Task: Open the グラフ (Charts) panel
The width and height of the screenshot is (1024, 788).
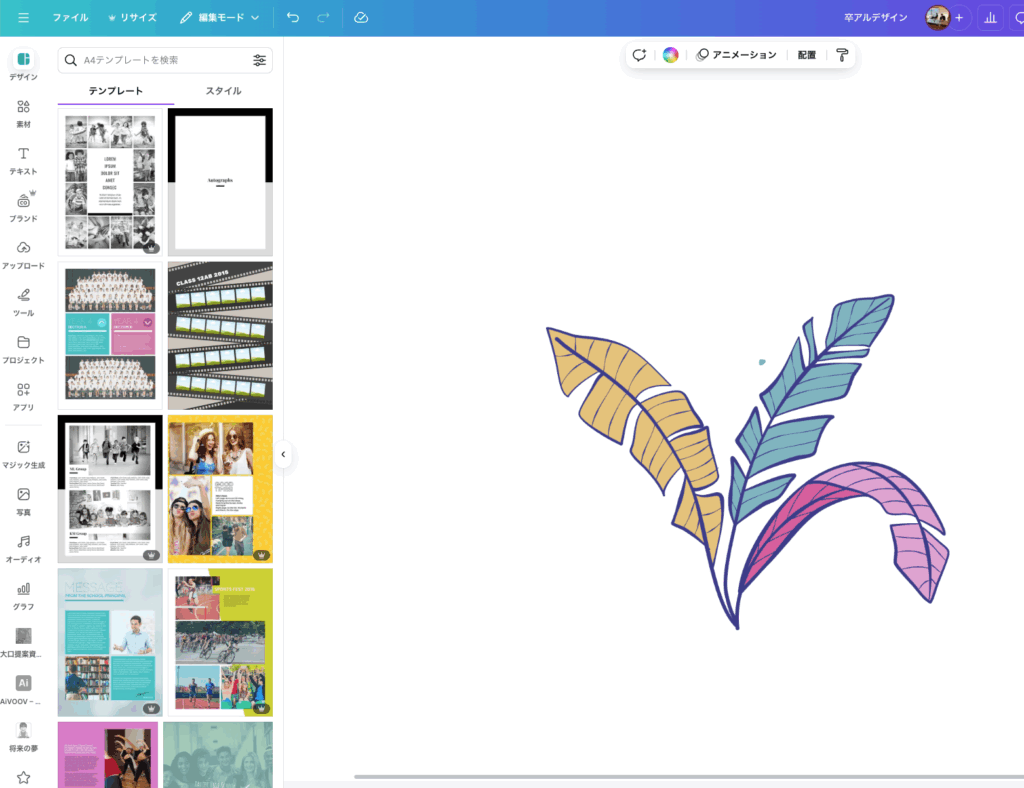Action: coord(23,595)
